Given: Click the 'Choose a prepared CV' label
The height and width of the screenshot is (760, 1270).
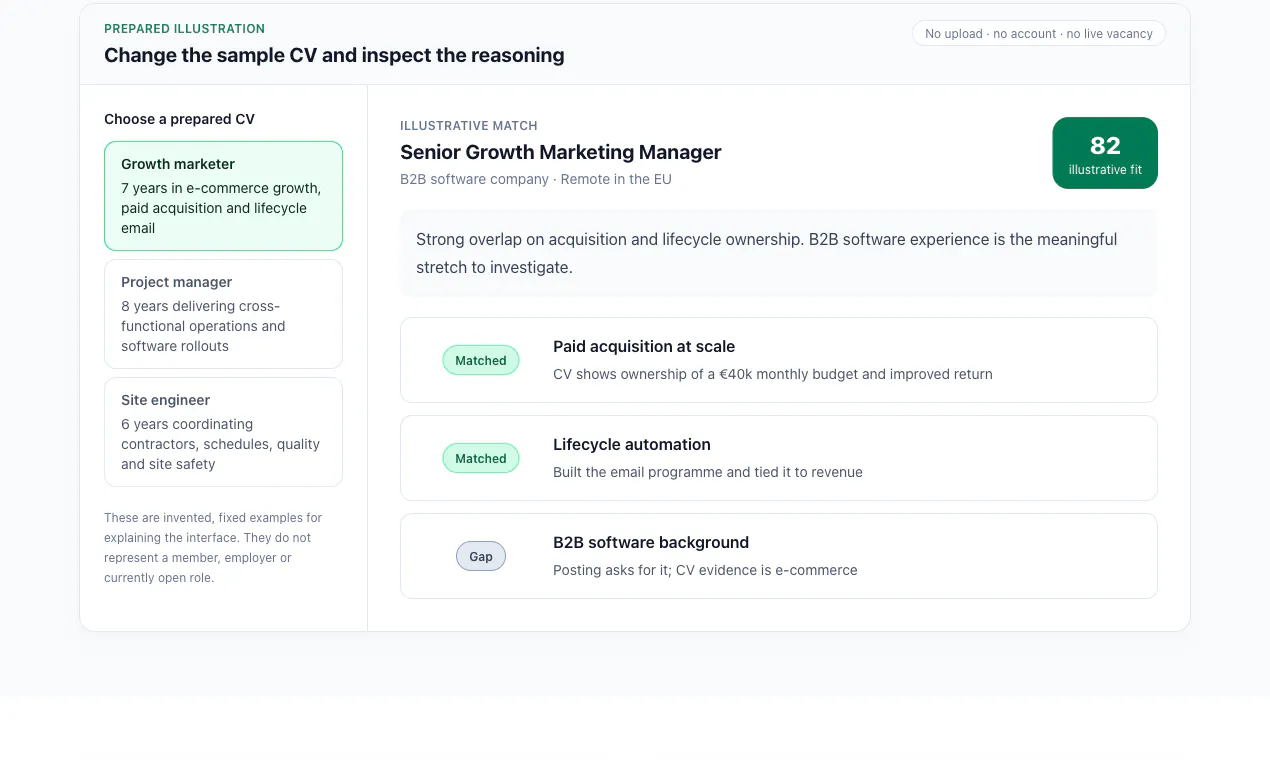Looking at the screenshot, I should pos(180,119).
